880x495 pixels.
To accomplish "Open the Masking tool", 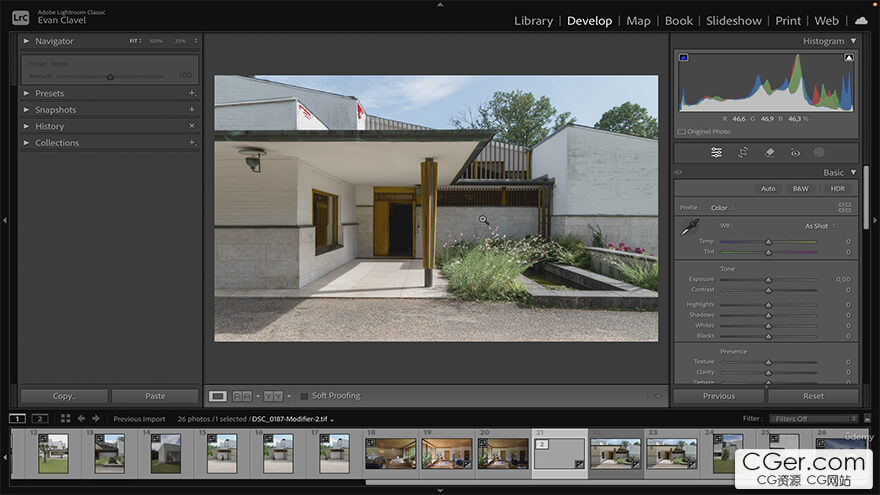I will [x=819, y=152].
